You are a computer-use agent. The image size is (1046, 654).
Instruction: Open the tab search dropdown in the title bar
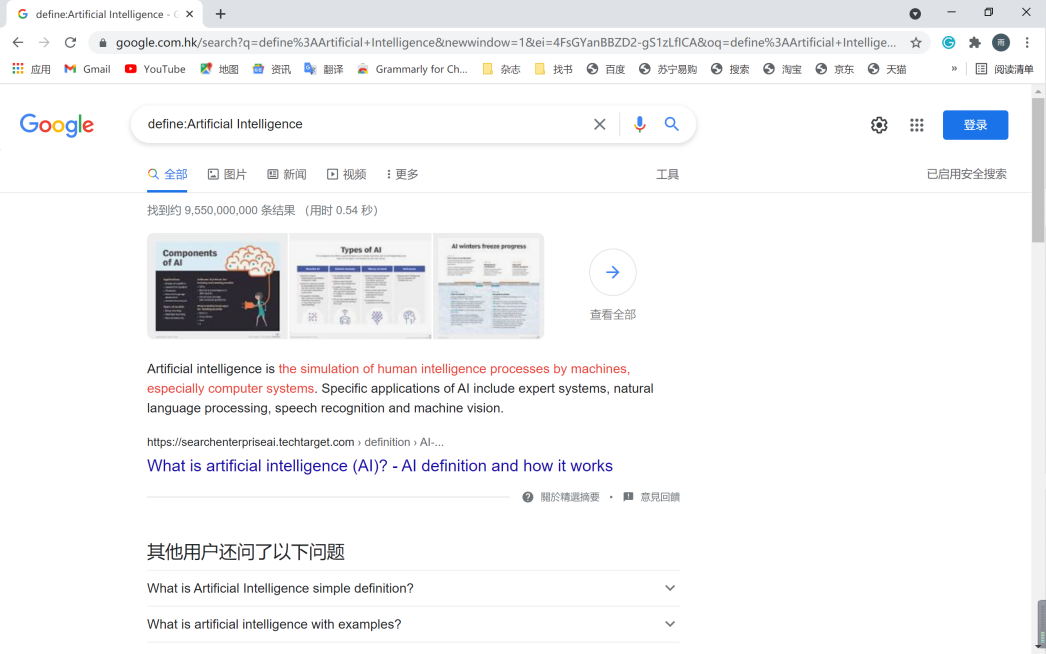tap(915, 13)
